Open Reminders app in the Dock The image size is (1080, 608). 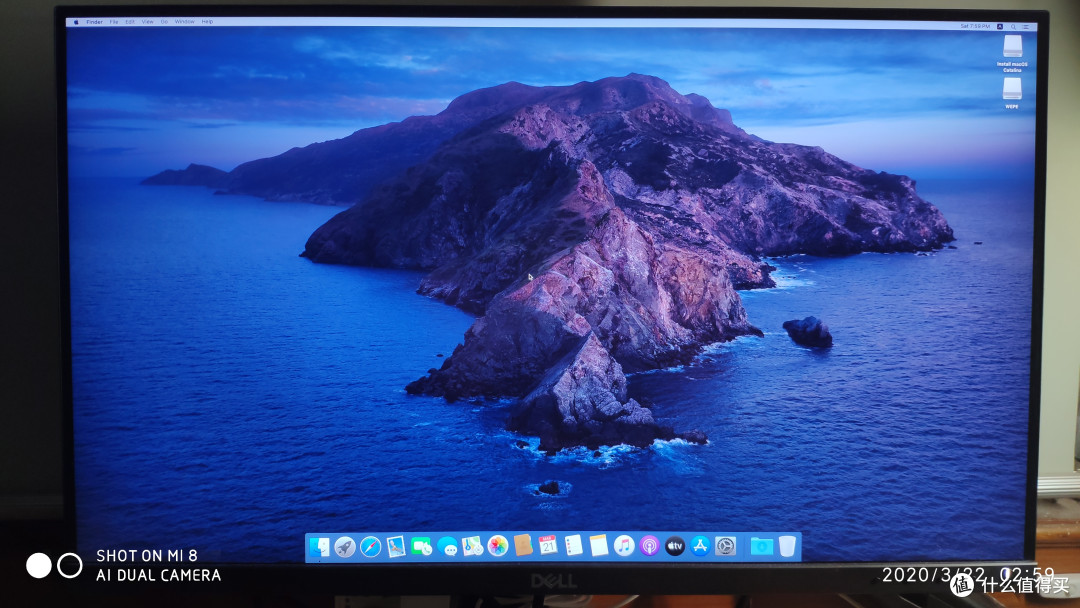pos(573,546)
